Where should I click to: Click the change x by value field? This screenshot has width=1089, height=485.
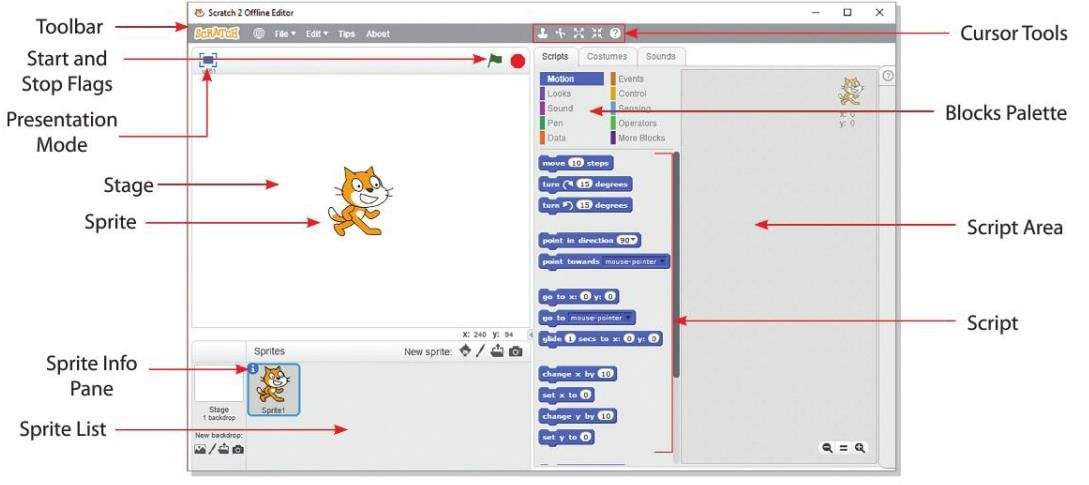tap(606, 374)
